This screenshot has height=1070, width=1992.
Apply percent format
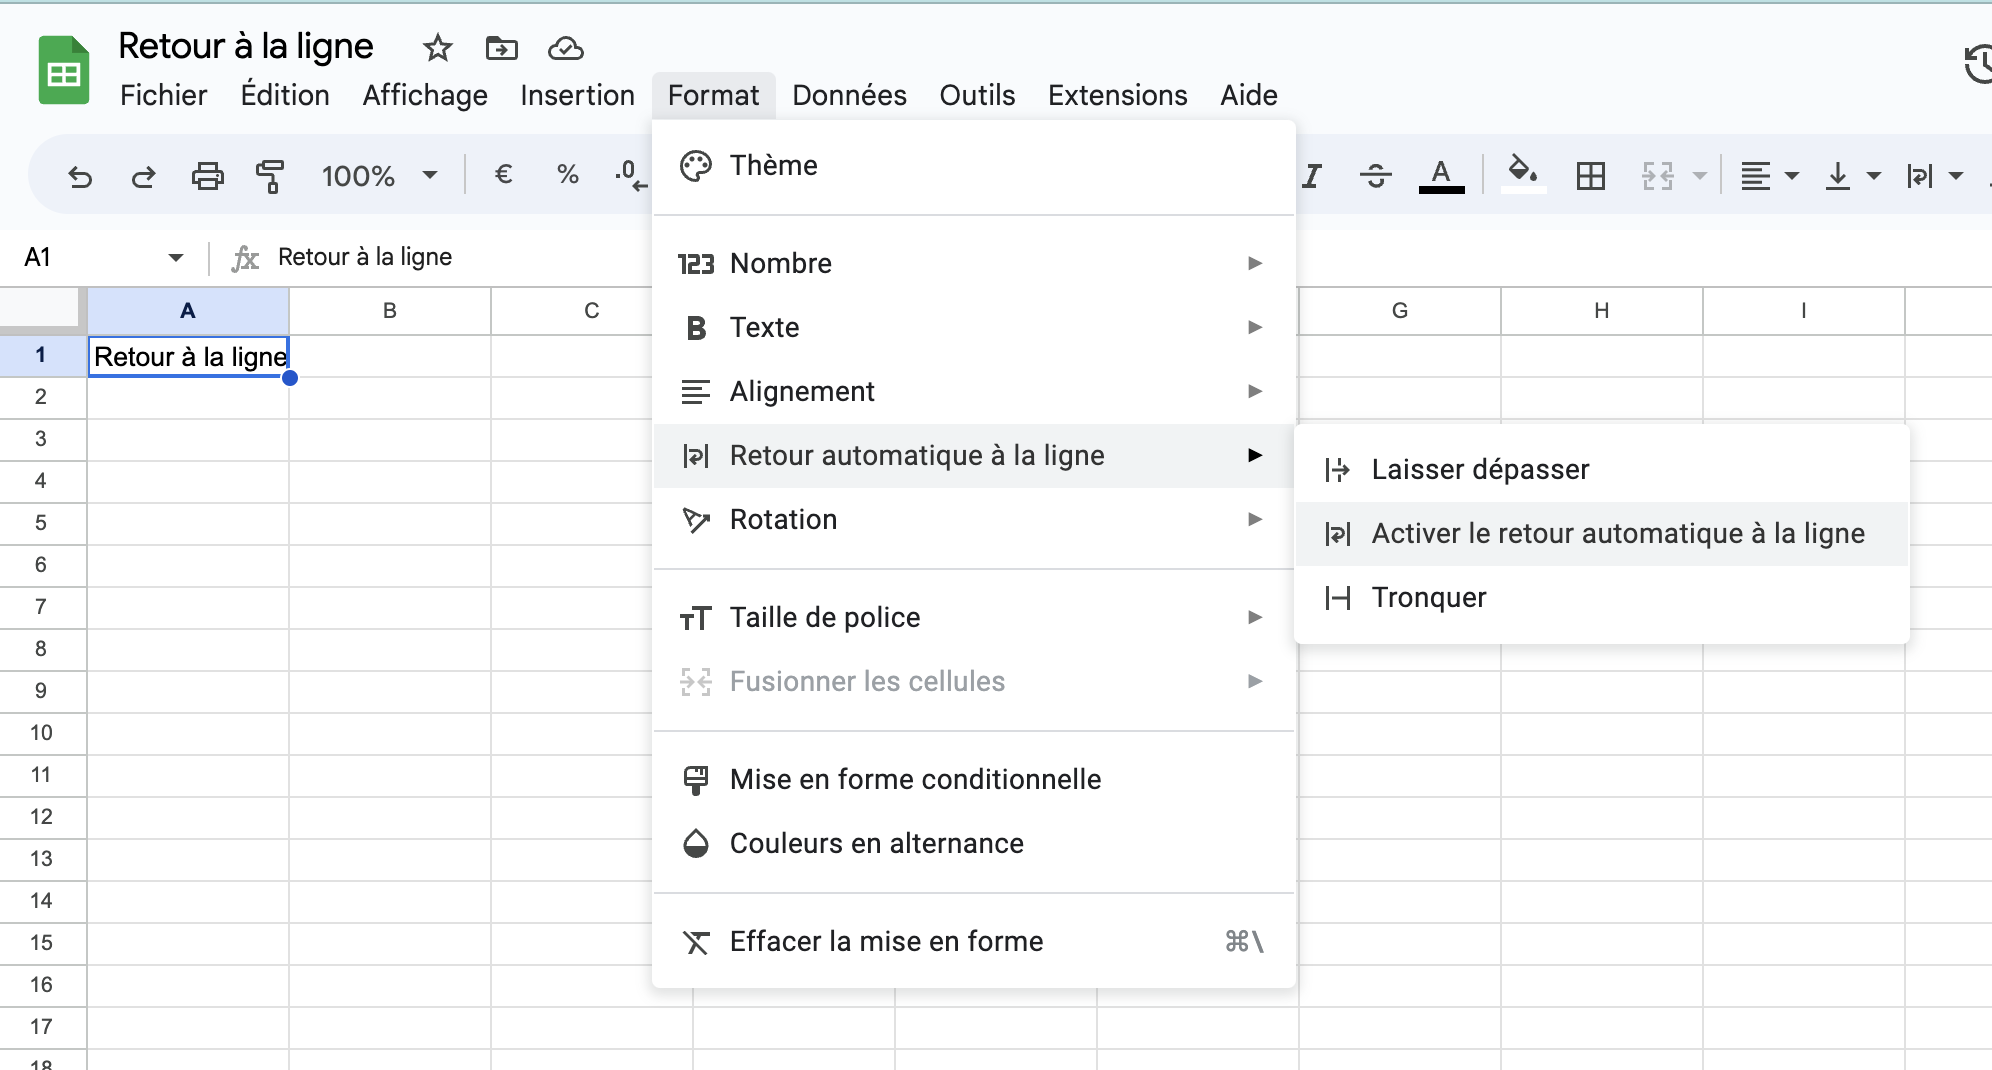567,175
